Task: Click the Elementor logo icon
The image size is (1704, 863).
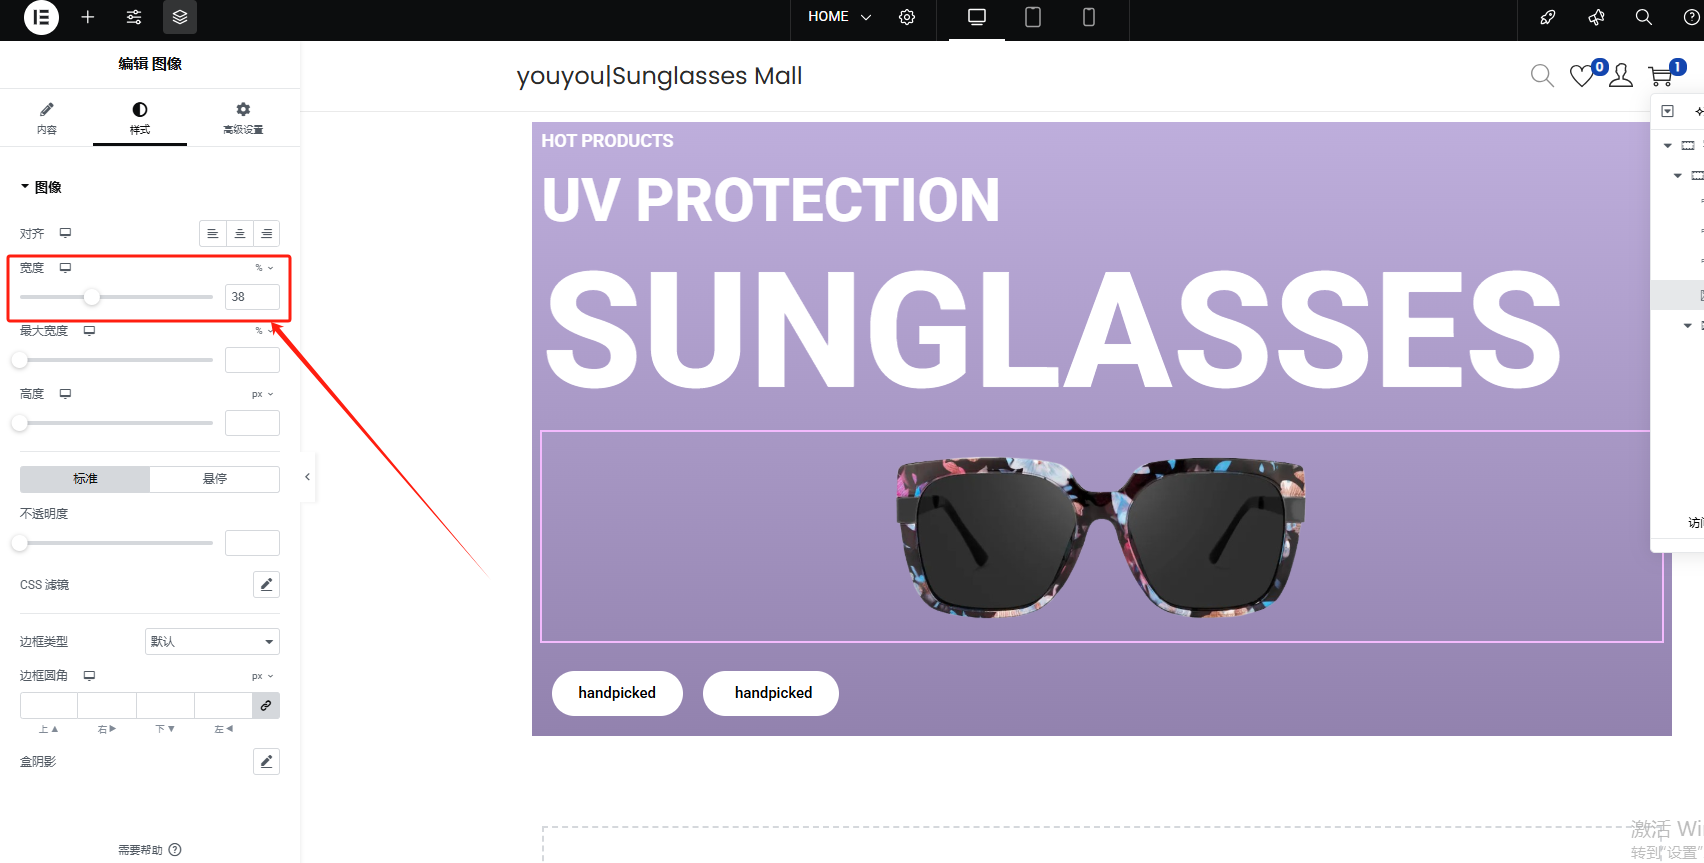Action: (x=41, y=17)
